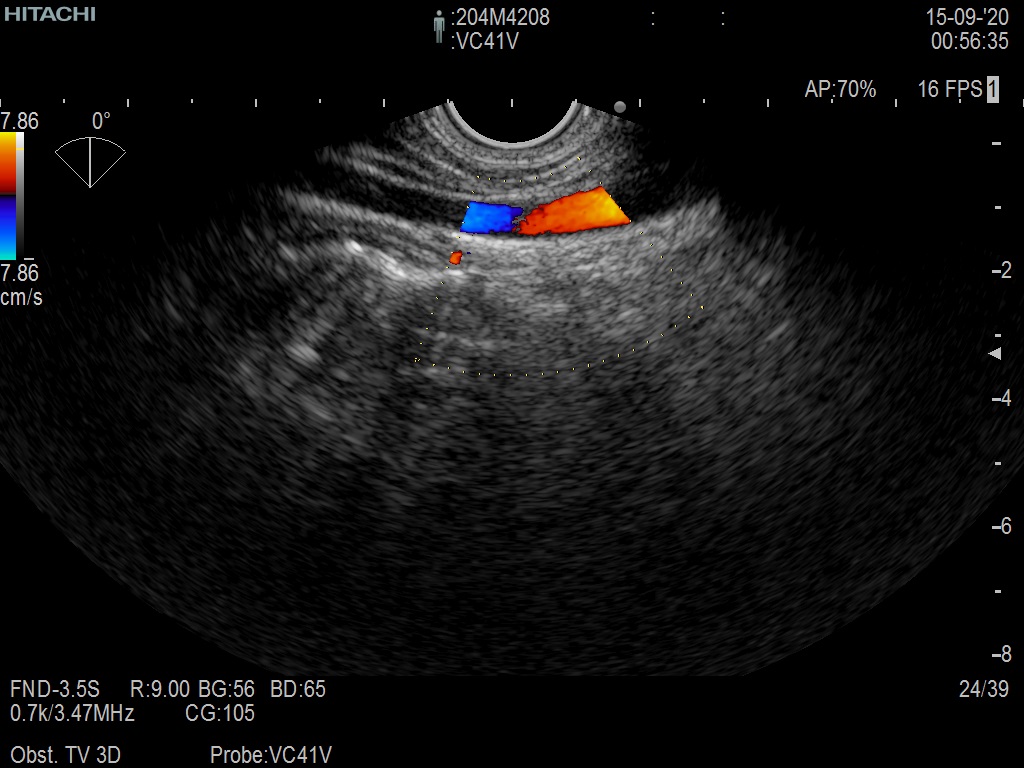Viewport: 1024px width, 768px height.
Task: Click the patient figure icon
Action: [x=438, y=27]
